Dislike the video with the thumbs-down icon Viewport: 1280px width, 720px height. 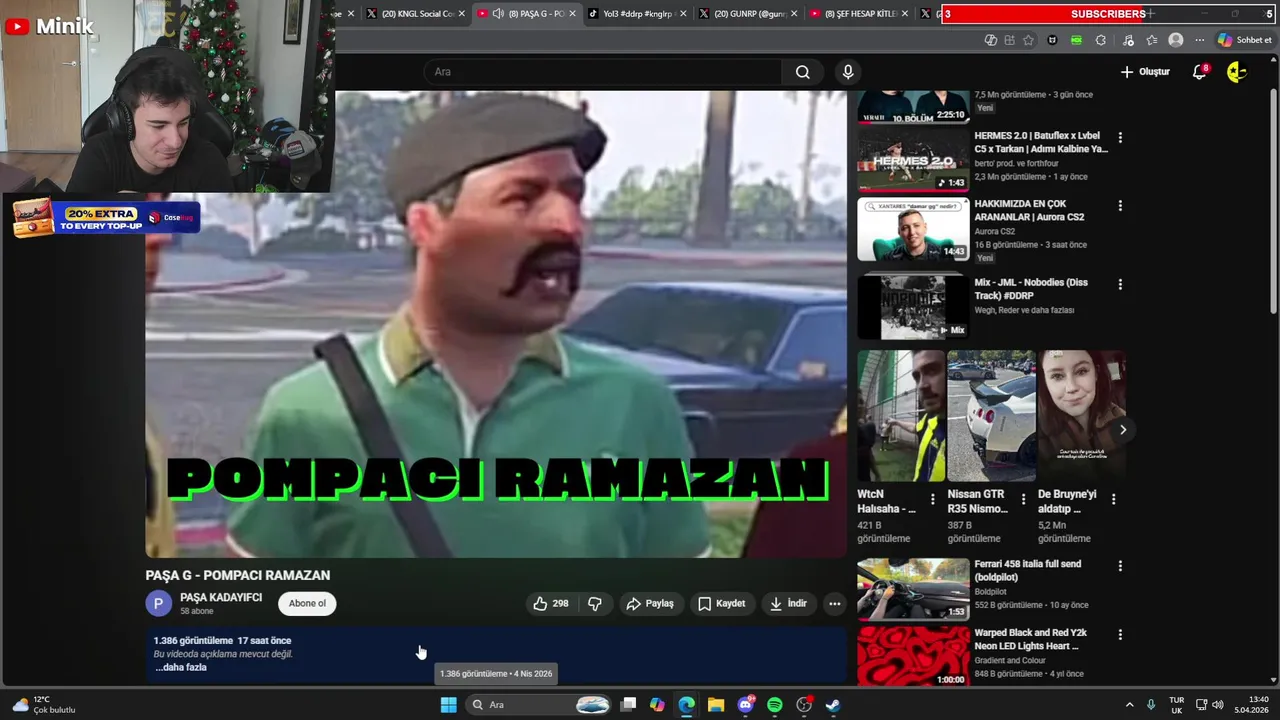[595, 603]
